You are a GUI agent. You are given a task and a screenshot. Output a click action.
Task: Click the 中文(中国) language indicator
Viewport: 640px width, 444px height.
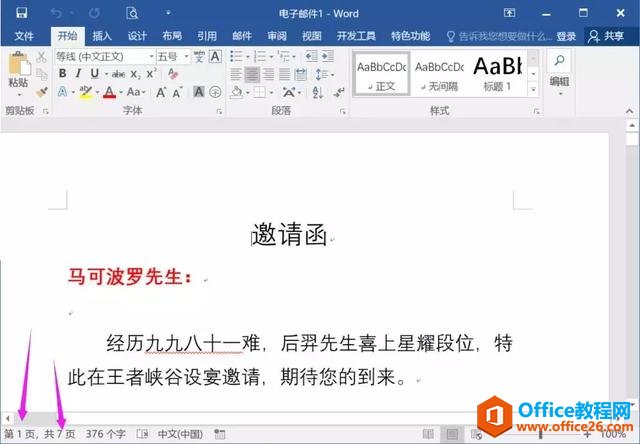tap(180, 434)
